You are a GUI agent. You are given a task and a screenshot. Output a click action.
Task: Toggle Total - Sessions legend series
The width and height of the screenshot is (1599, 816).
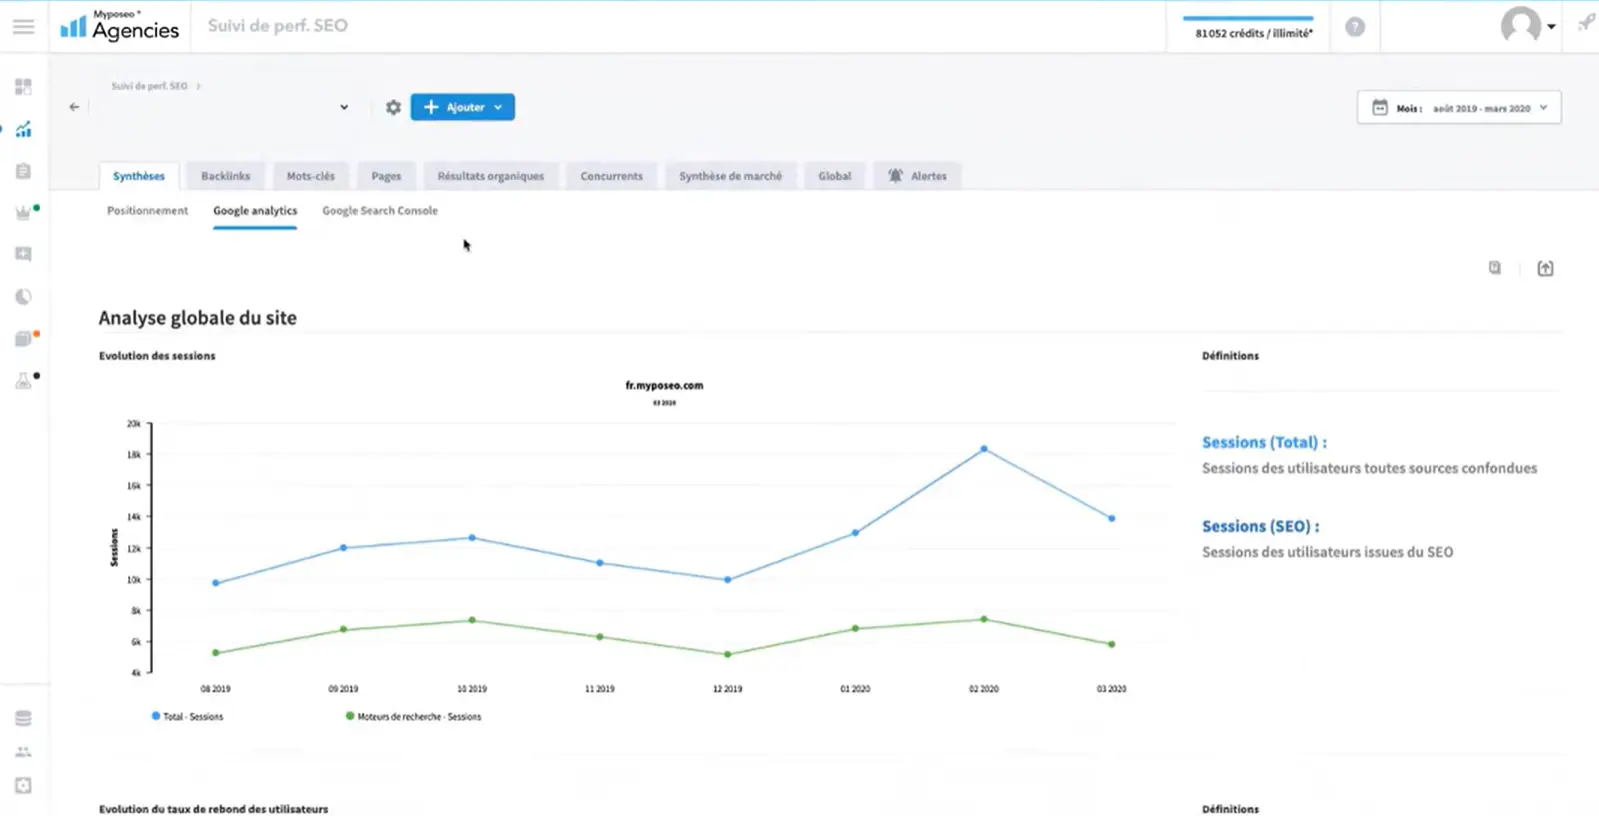tap(187, 717)
